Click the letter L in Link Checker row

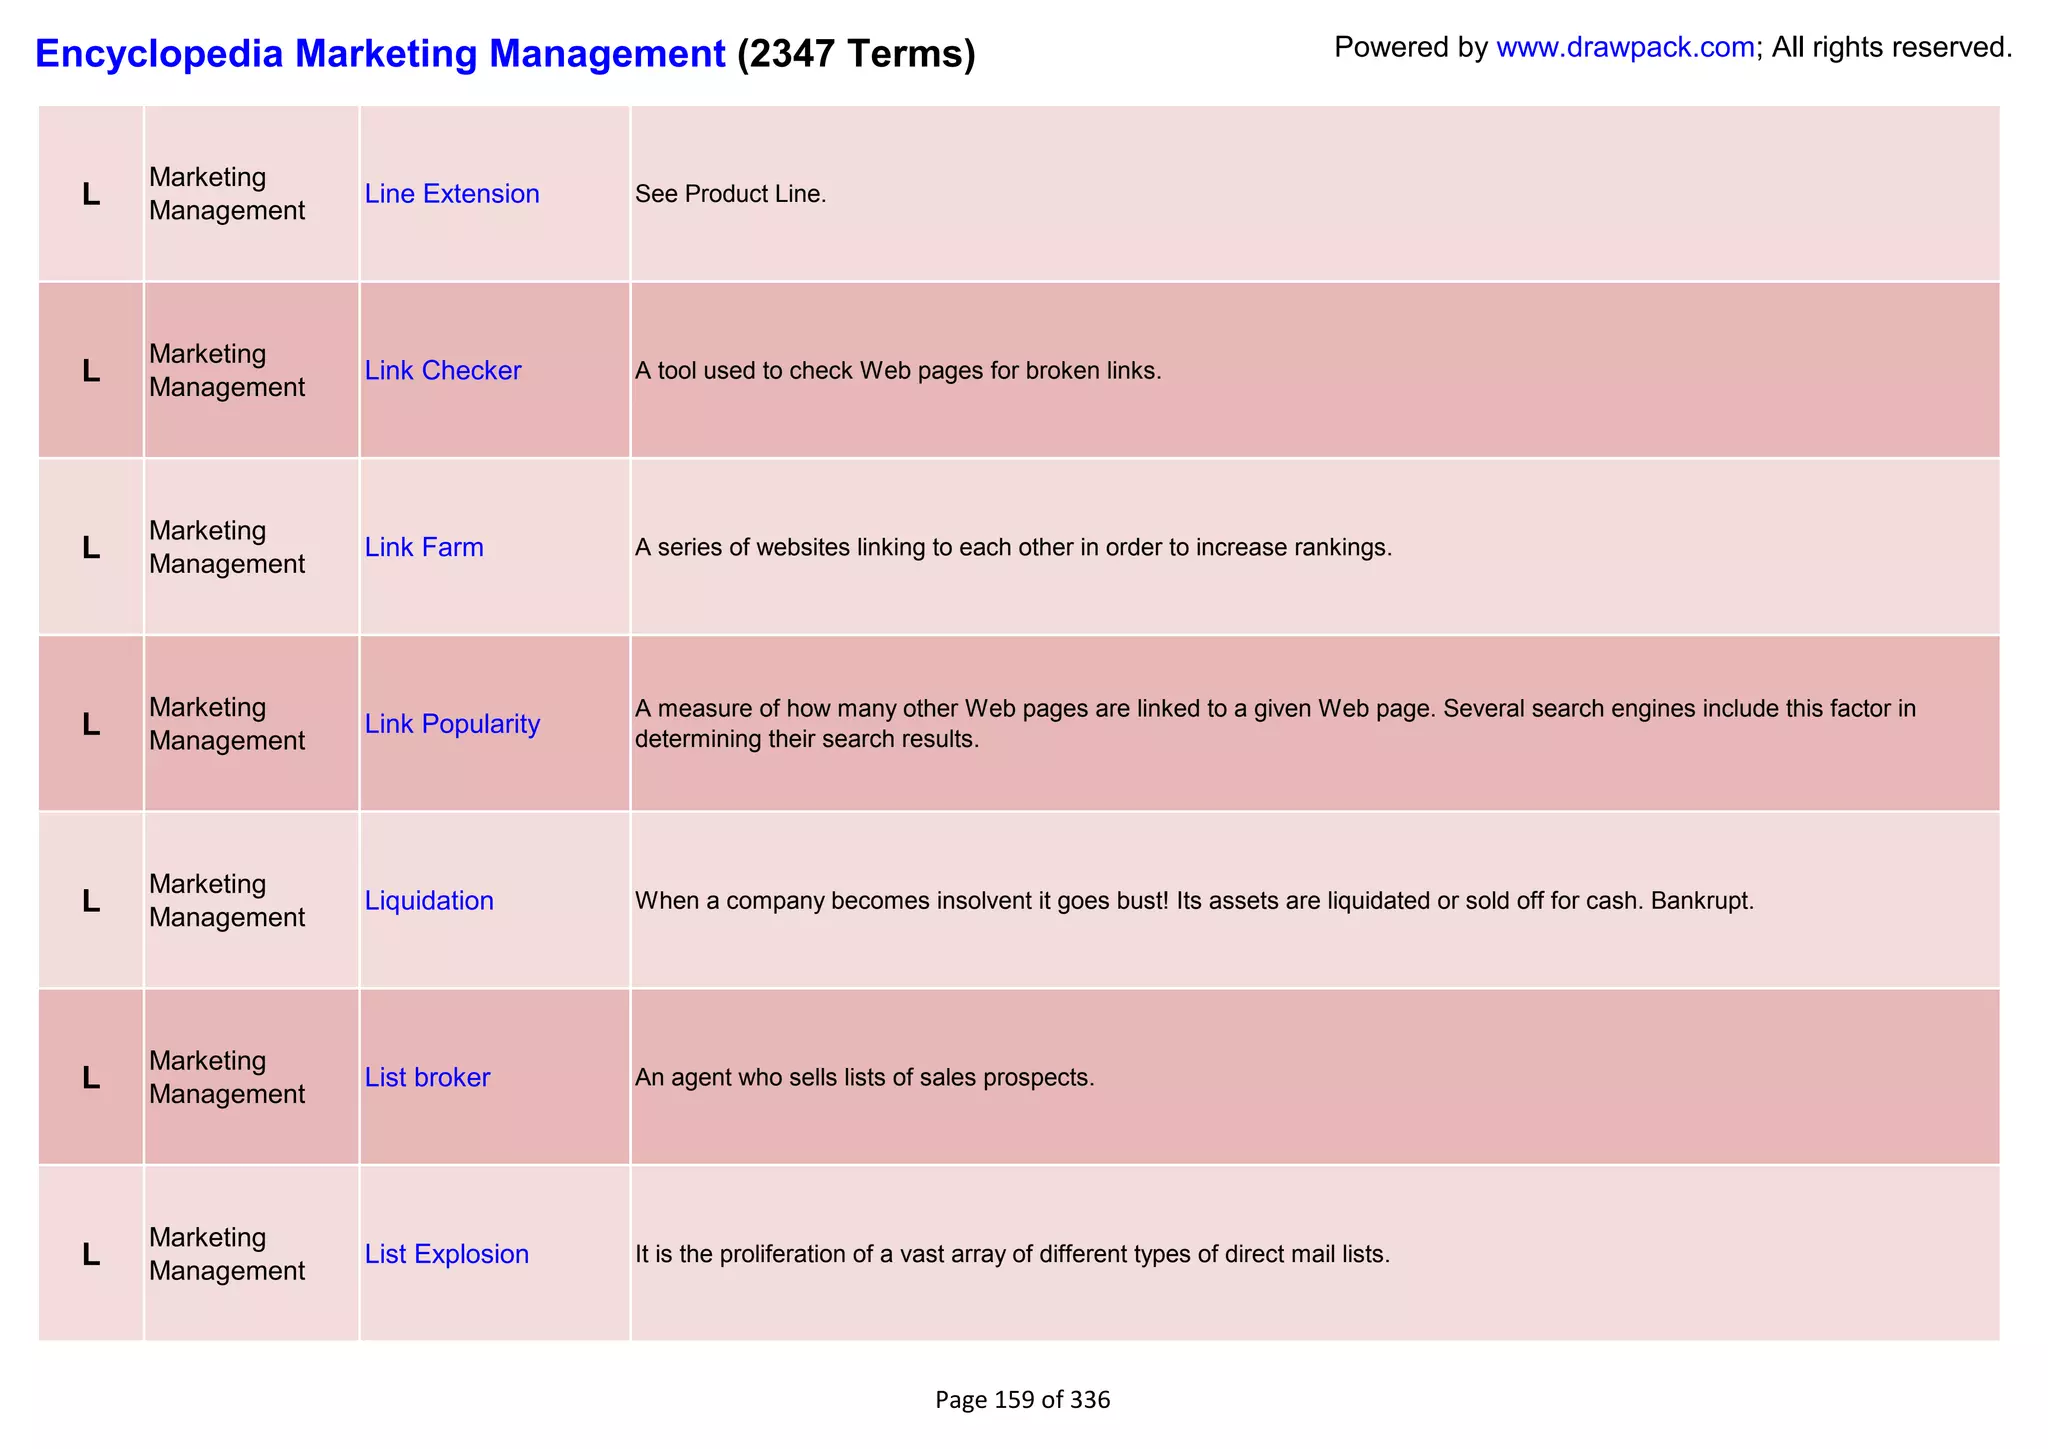coord(91,371)
